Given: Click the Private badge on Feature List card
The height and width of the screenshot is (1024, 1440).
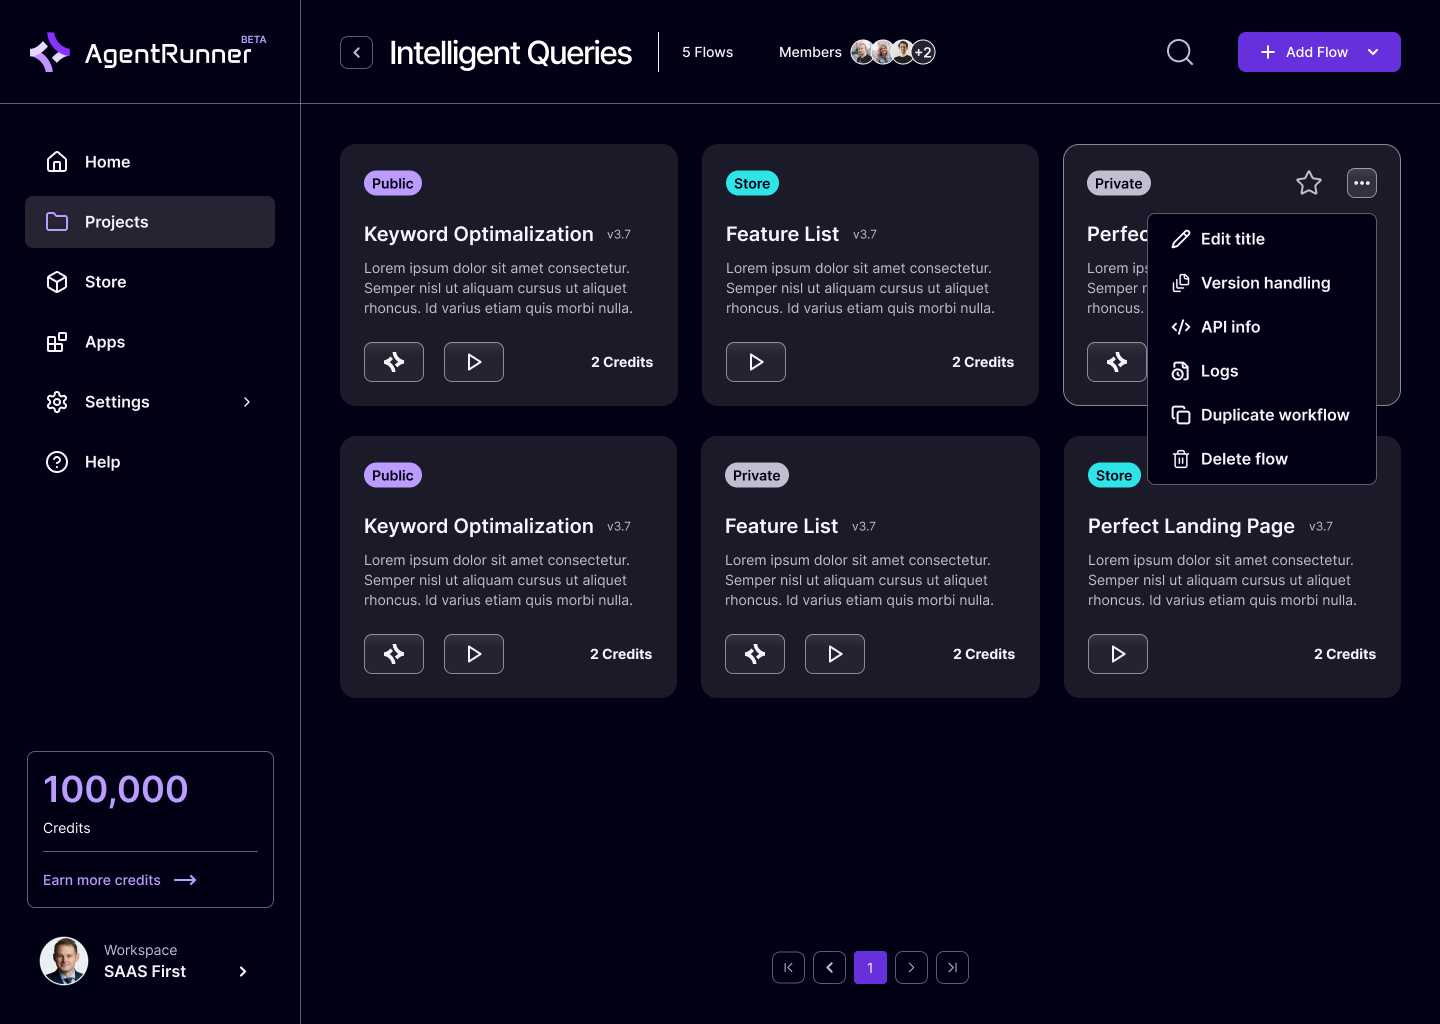Looking at the screenshot, I should click(x=756, y=475).
